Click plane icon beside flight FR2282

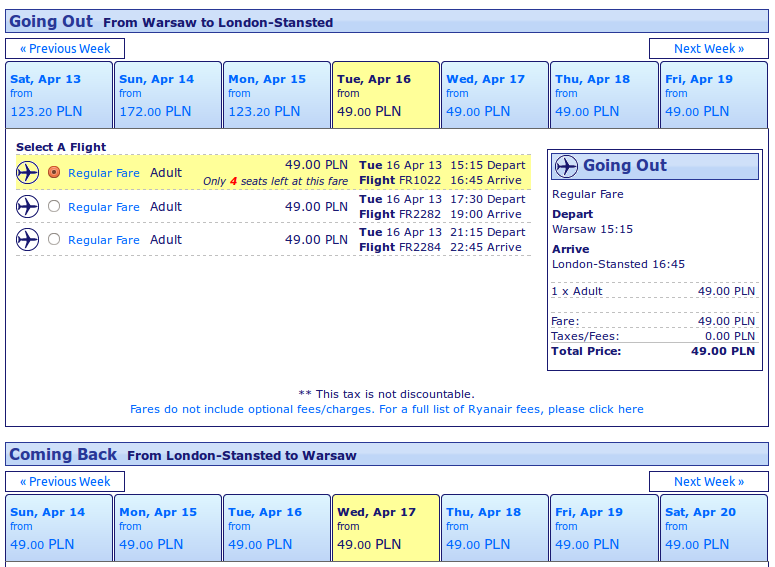pyautogui.click(x=28, y=207)
